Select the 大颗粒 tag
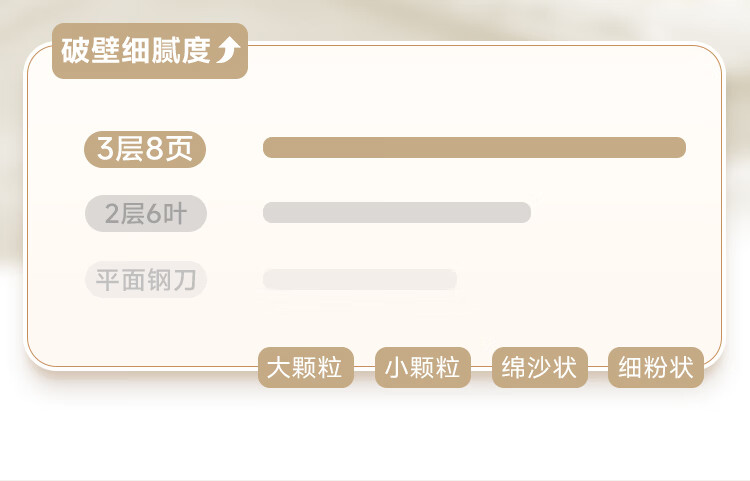The width and height of the screenshot is (750, 481). tap(306, 368)
